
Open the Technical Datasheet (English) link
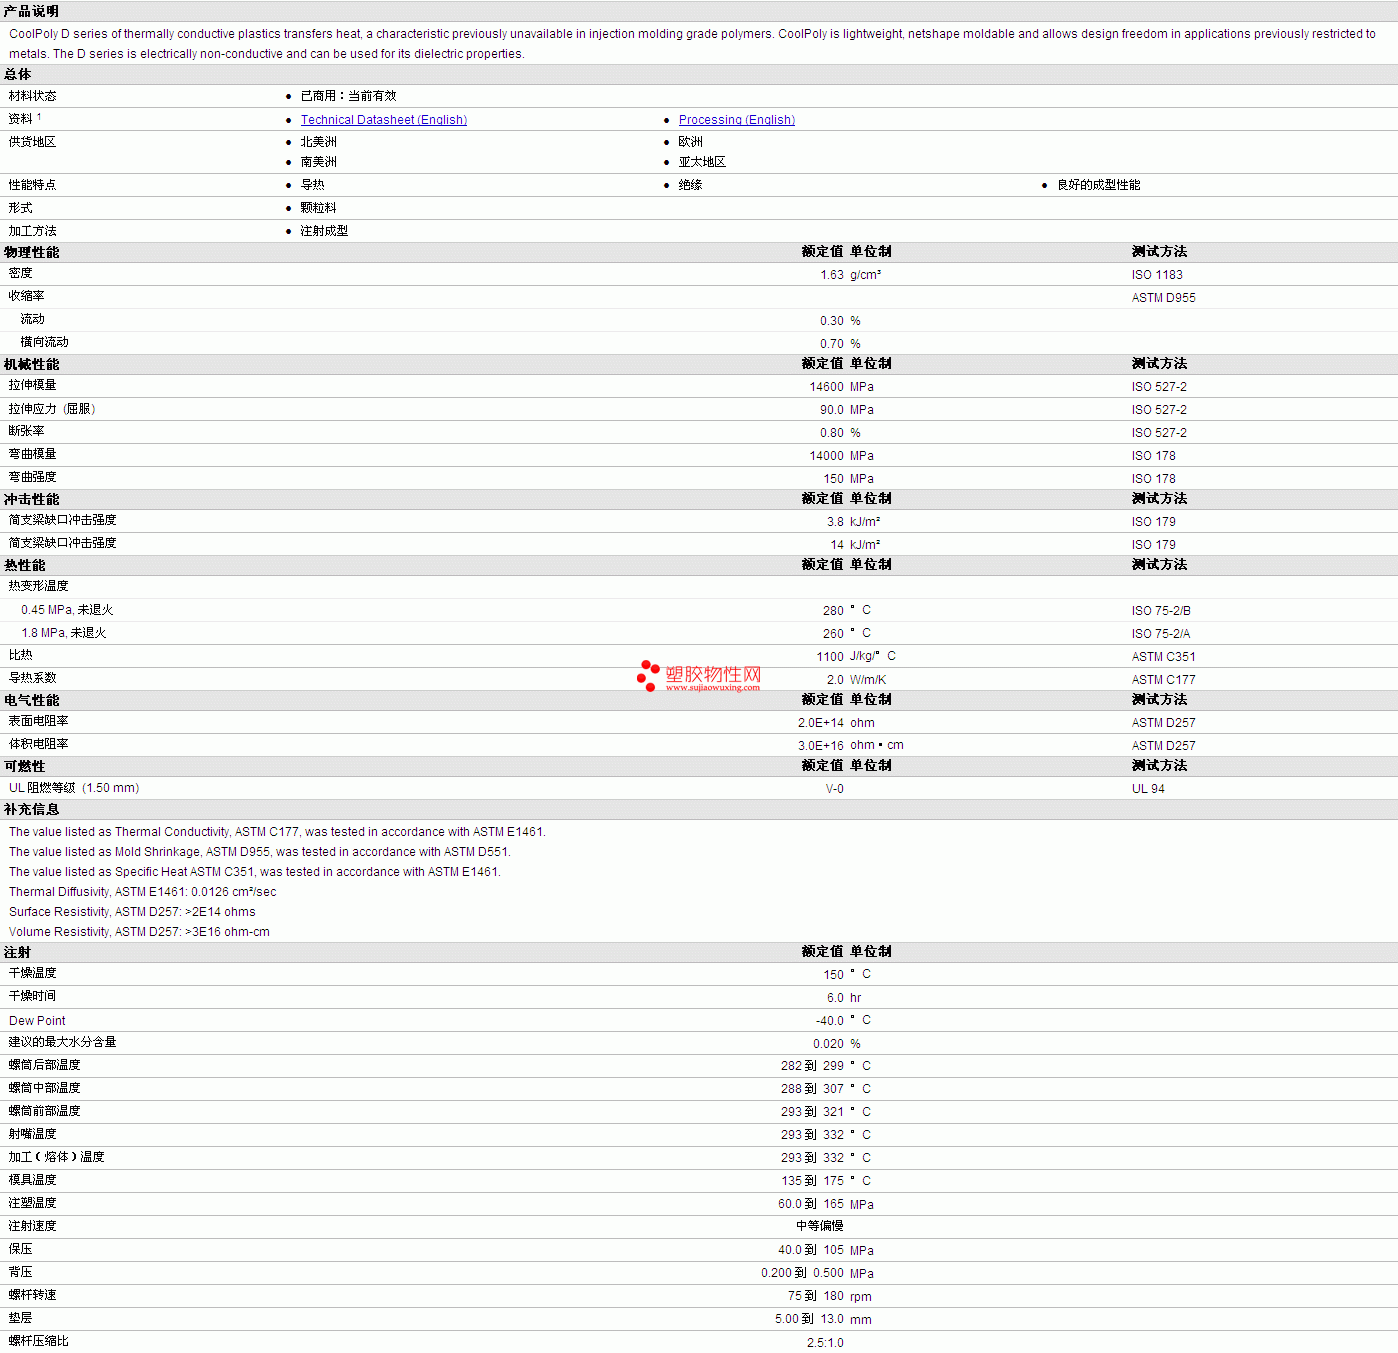pyautogui.click(x=384, y=120)
